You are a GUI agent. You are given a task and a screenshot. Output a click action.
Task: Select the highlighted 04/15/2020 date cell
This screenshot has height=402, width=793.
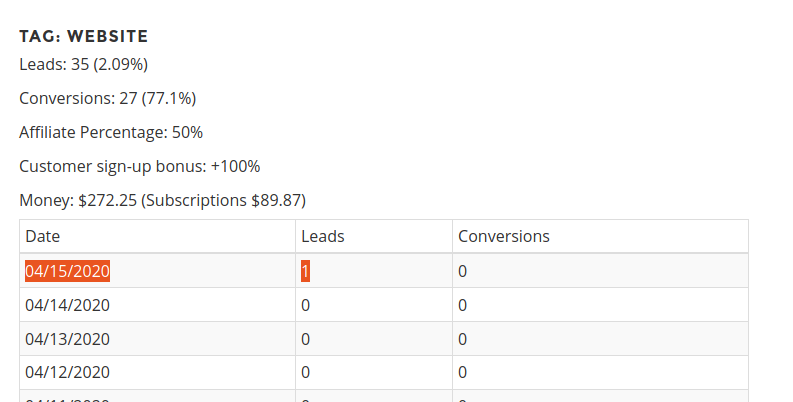coord(67,271)
